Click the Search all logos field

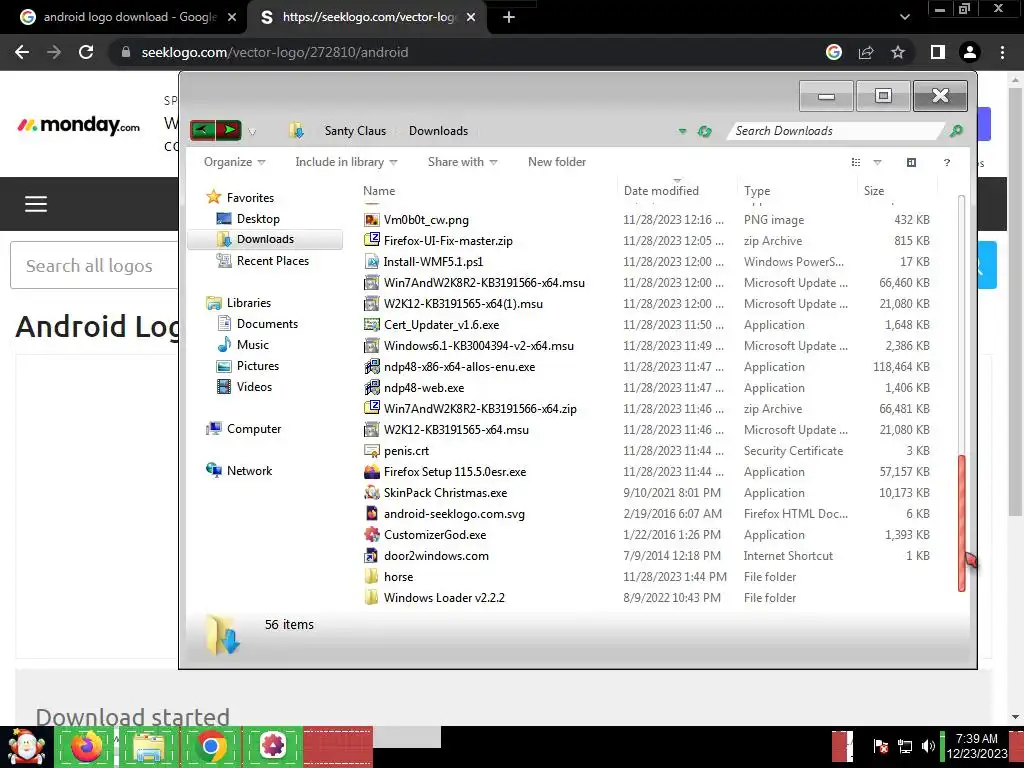point(95,265)
